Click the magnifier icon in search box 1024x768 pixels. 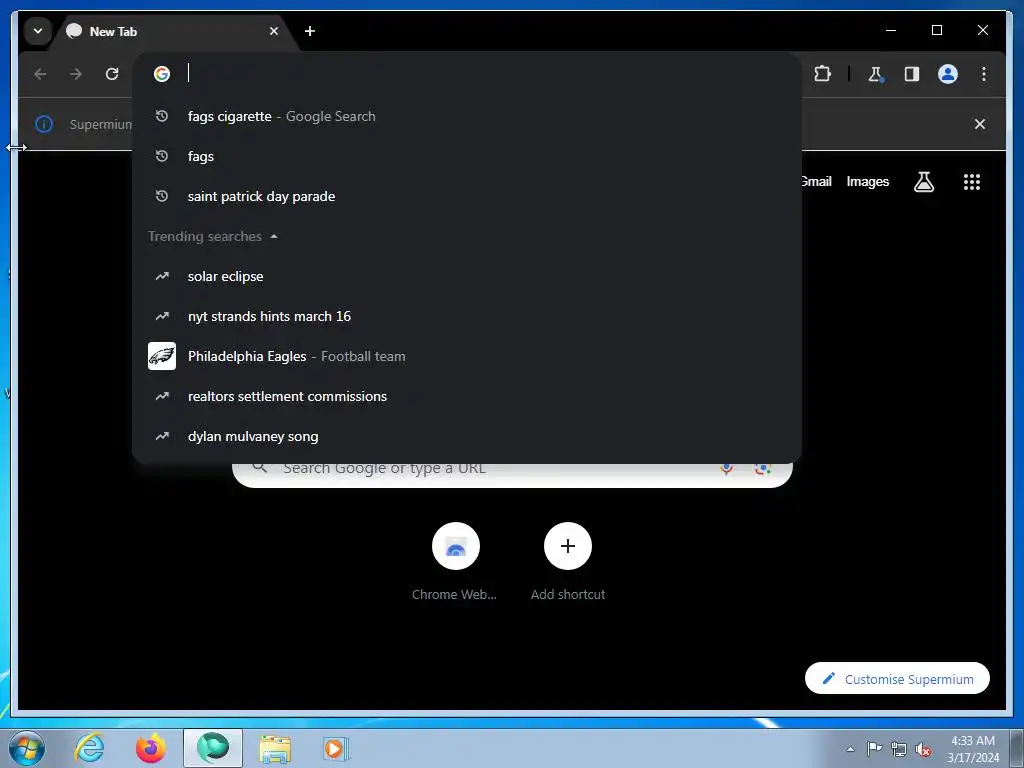pyautogui.click(x=259, y=467)
